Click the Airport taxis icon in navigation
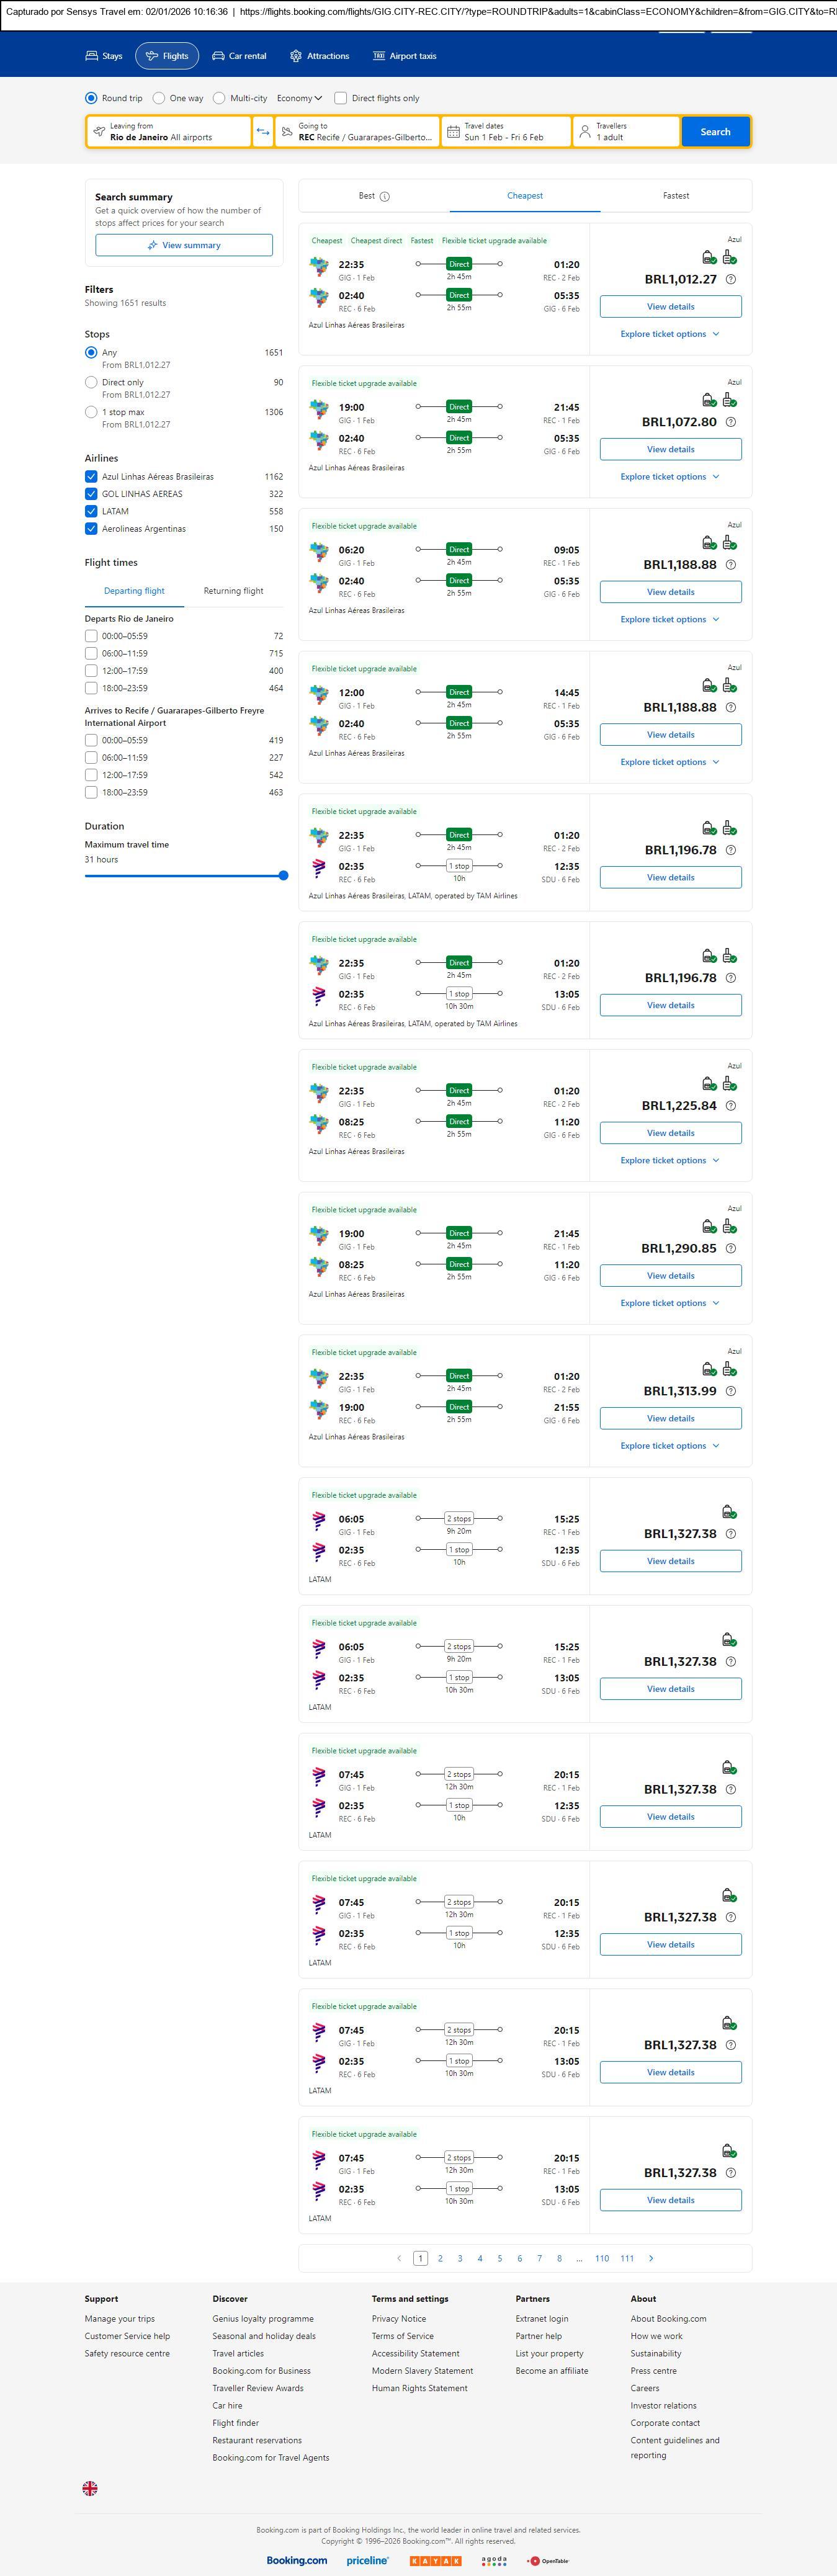The height and width of the screenshot is (2576, 837). coord(379,56)
